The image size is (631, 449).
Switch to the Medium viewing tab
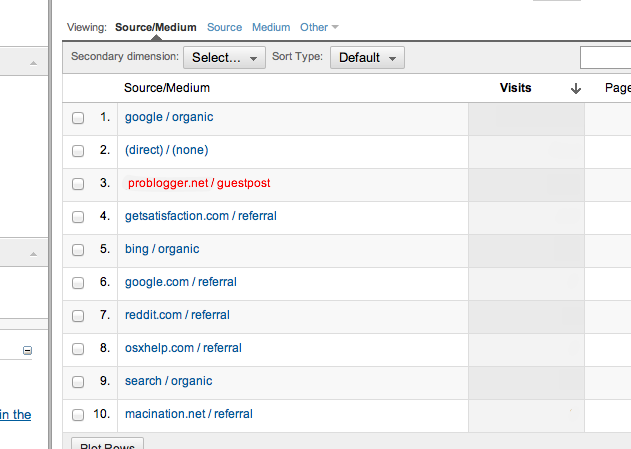point(271,27)
